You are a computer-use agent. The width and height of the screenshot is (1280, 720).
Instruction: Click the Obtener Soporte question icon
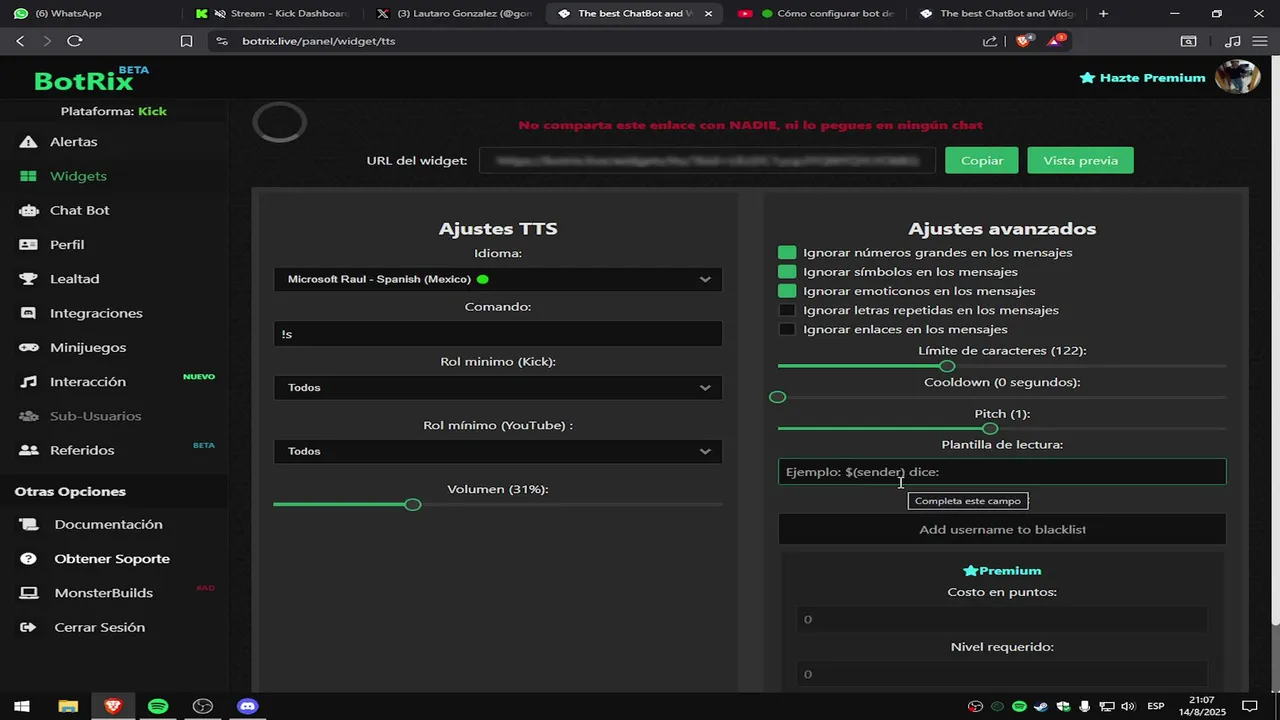[x=29, y=559]
